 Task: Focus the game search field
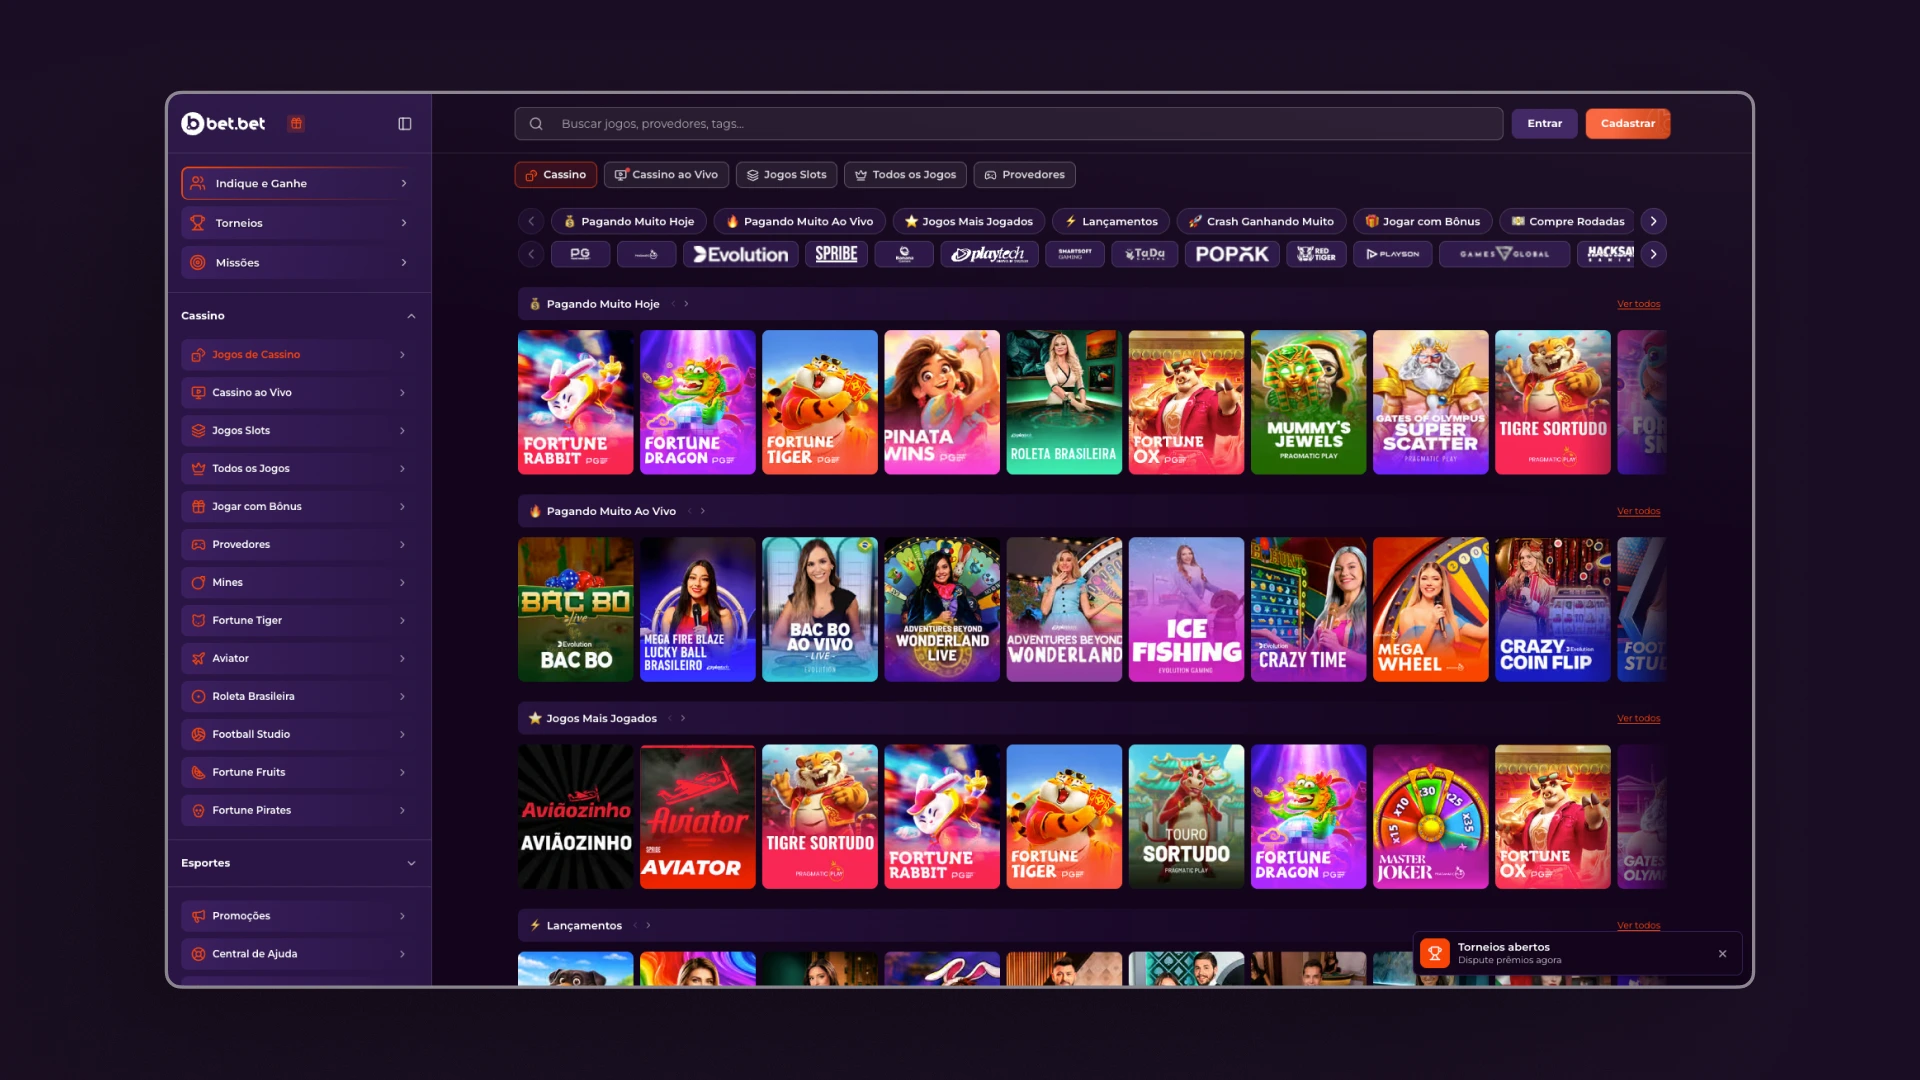coord(1008,124)
